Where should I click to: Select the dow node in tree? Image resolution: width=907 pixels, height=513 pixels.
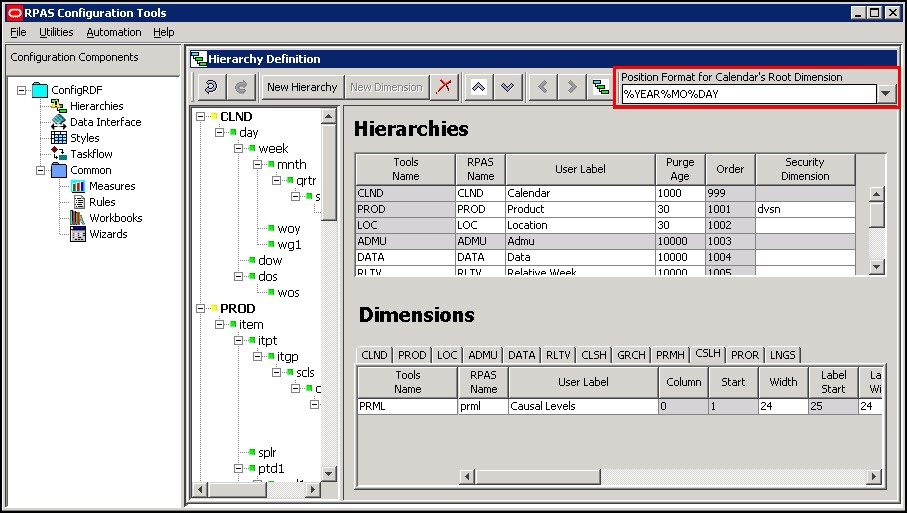coord(270,260)
